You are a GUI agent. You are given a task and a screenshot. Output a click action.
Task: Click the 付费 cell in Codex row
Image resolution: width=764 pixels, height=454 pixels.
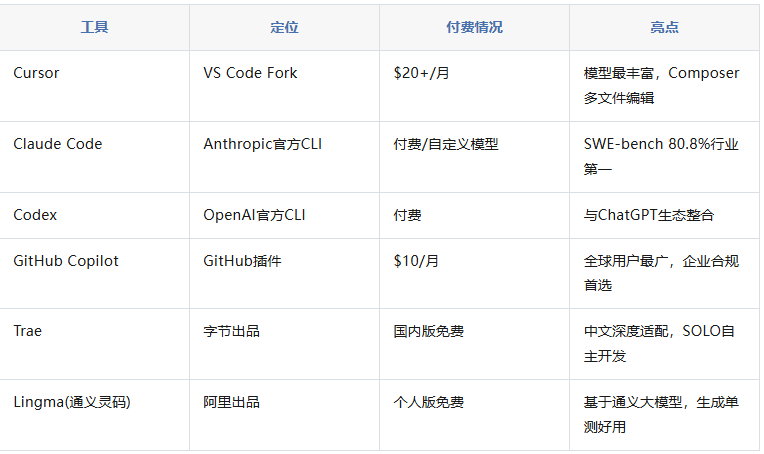tap(475, 215)
